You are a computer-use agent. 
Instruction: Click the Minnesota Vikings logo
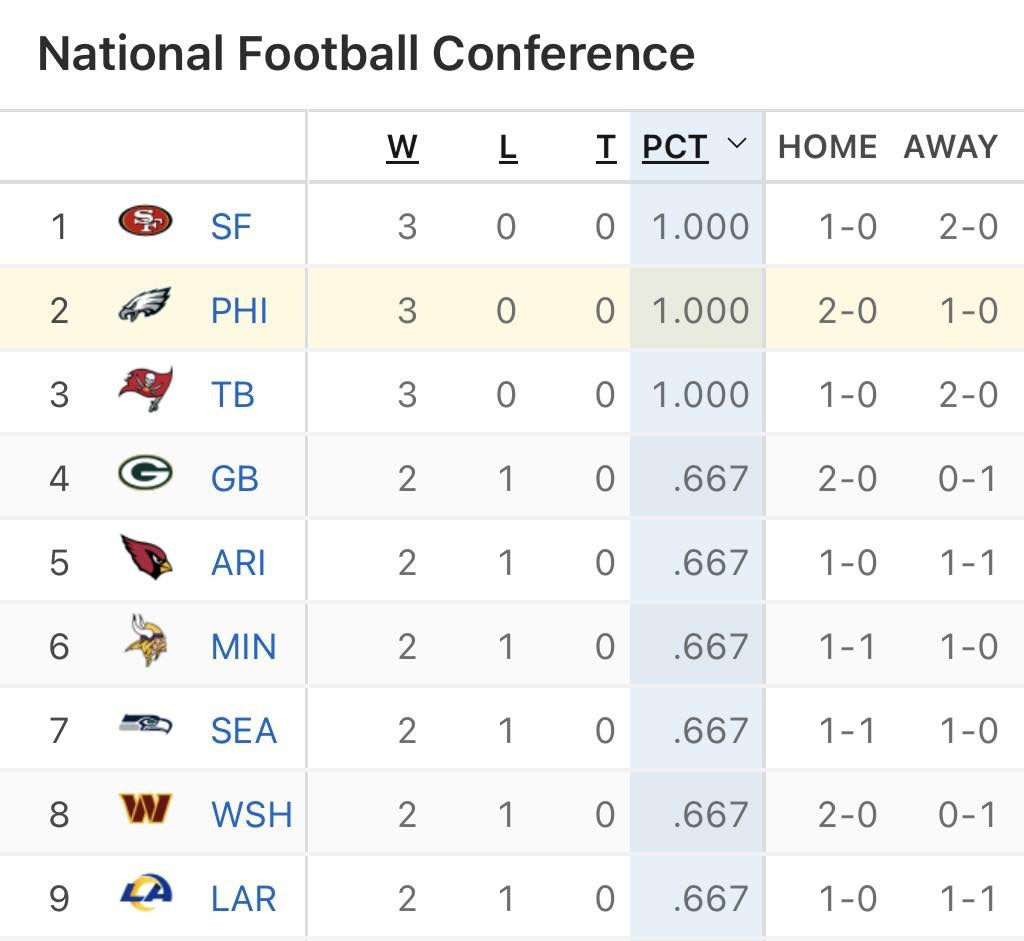point(146,641)
